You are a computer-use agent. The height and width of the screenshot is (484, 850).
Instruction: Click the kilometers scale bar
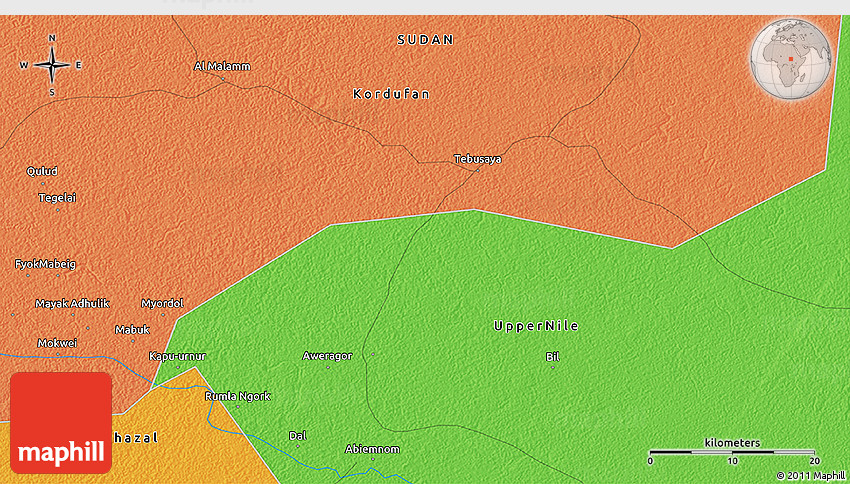pos(732,452)
